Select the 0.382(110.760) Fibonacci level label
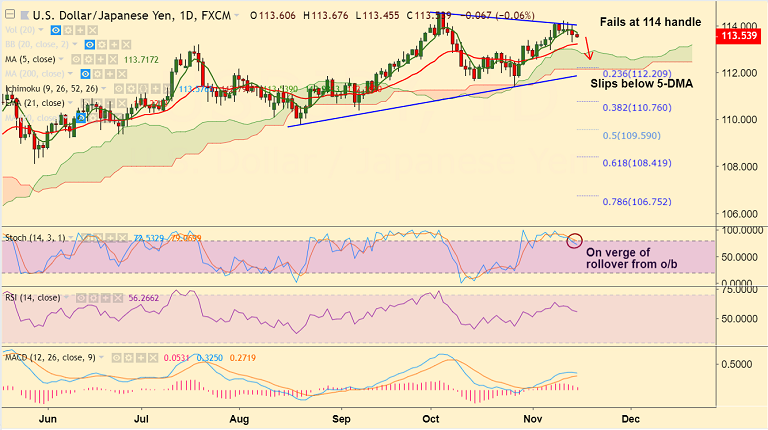768x430 pixels. (637, 108)
